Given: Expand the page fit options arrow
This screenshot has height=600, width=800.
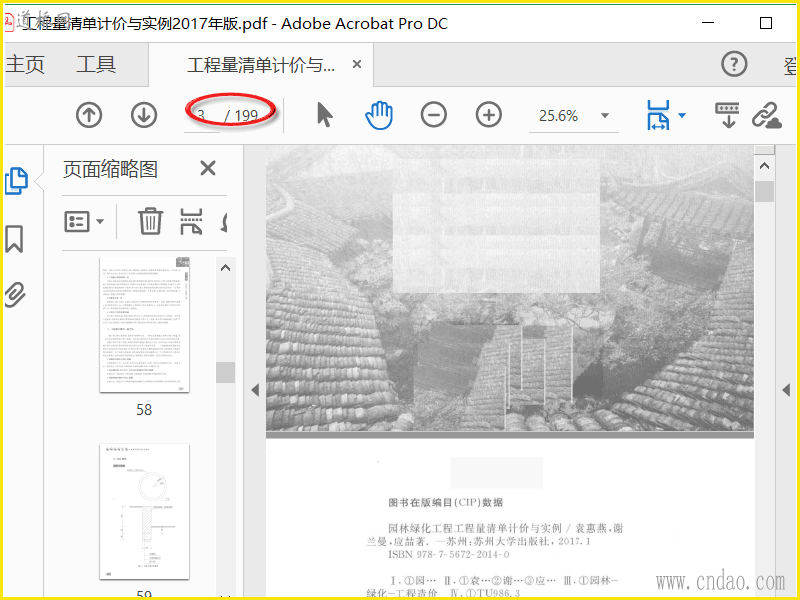Looking at the screenshot, I should click(682, 115).
